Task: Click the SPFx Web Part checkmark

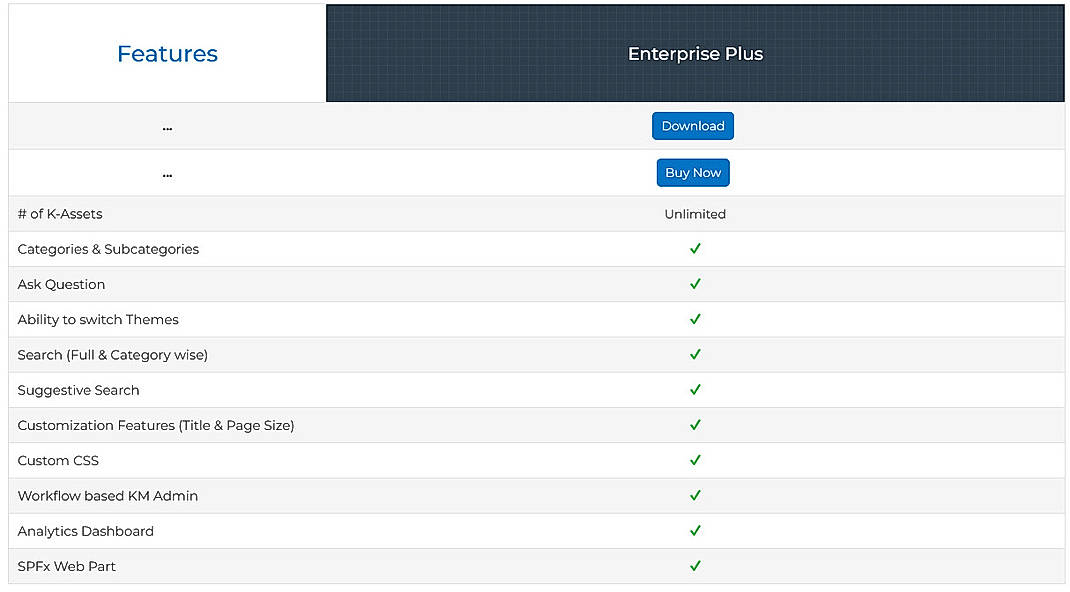Action: 695,566
